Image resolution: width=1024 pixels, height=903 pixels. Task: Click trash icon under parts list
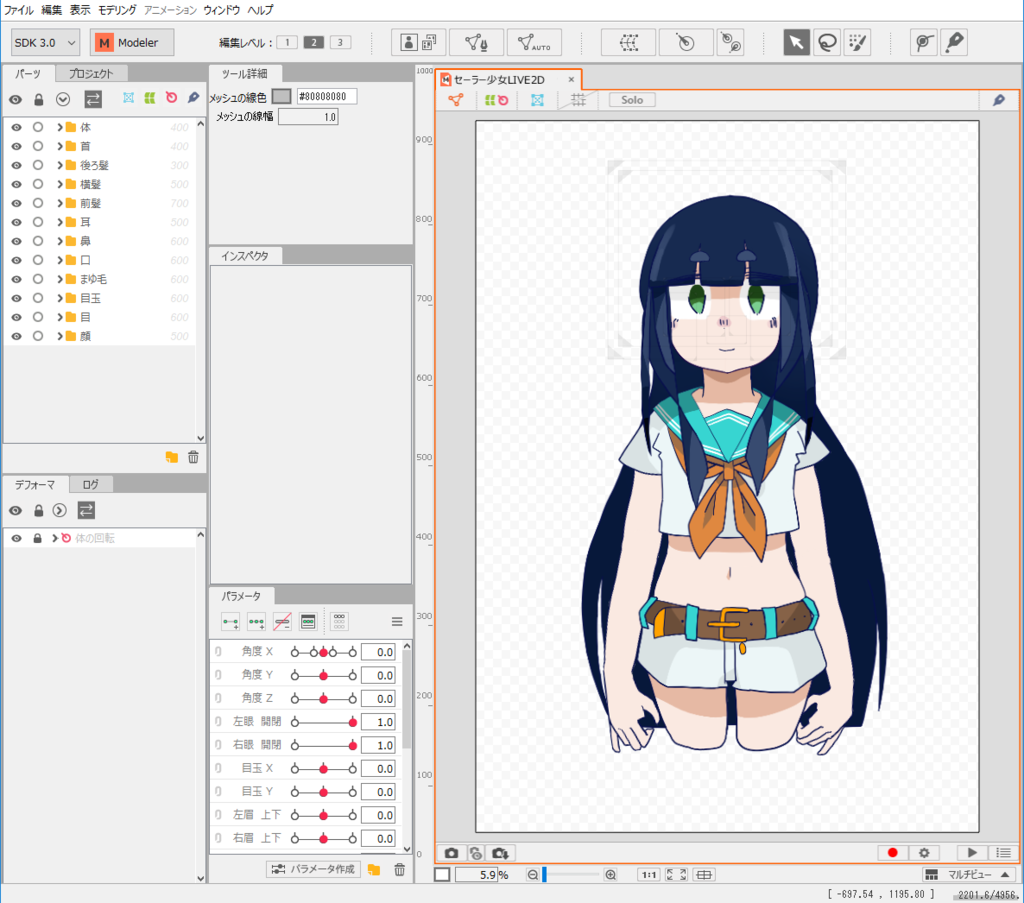[193, 457]
